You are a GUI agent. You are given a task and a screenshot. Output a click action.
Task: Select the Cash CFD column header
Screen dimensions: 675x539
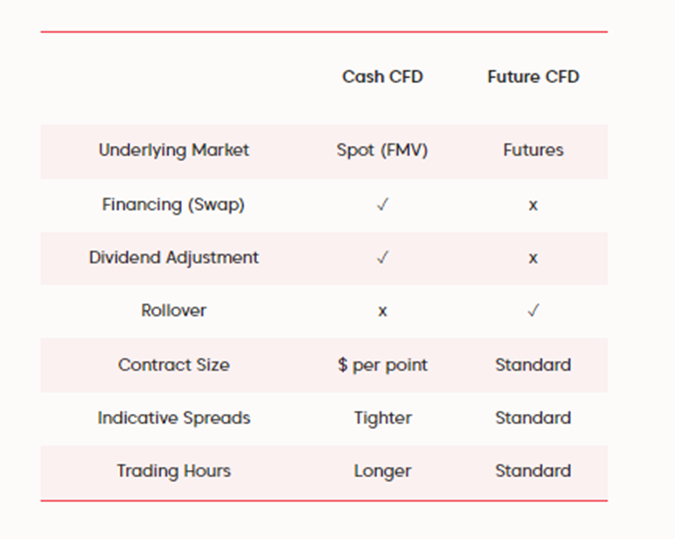pos(383,77)
